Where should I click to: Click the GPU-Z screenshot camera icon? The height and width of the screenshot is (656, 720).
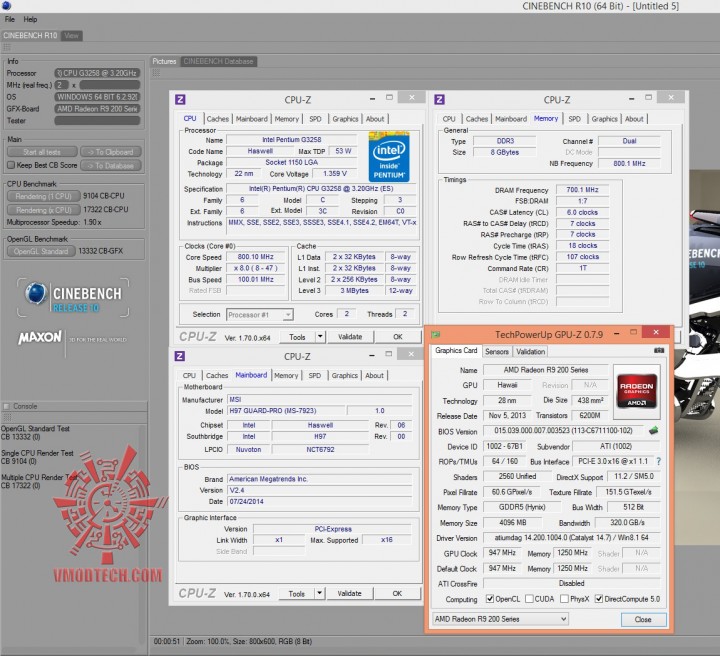659,351
